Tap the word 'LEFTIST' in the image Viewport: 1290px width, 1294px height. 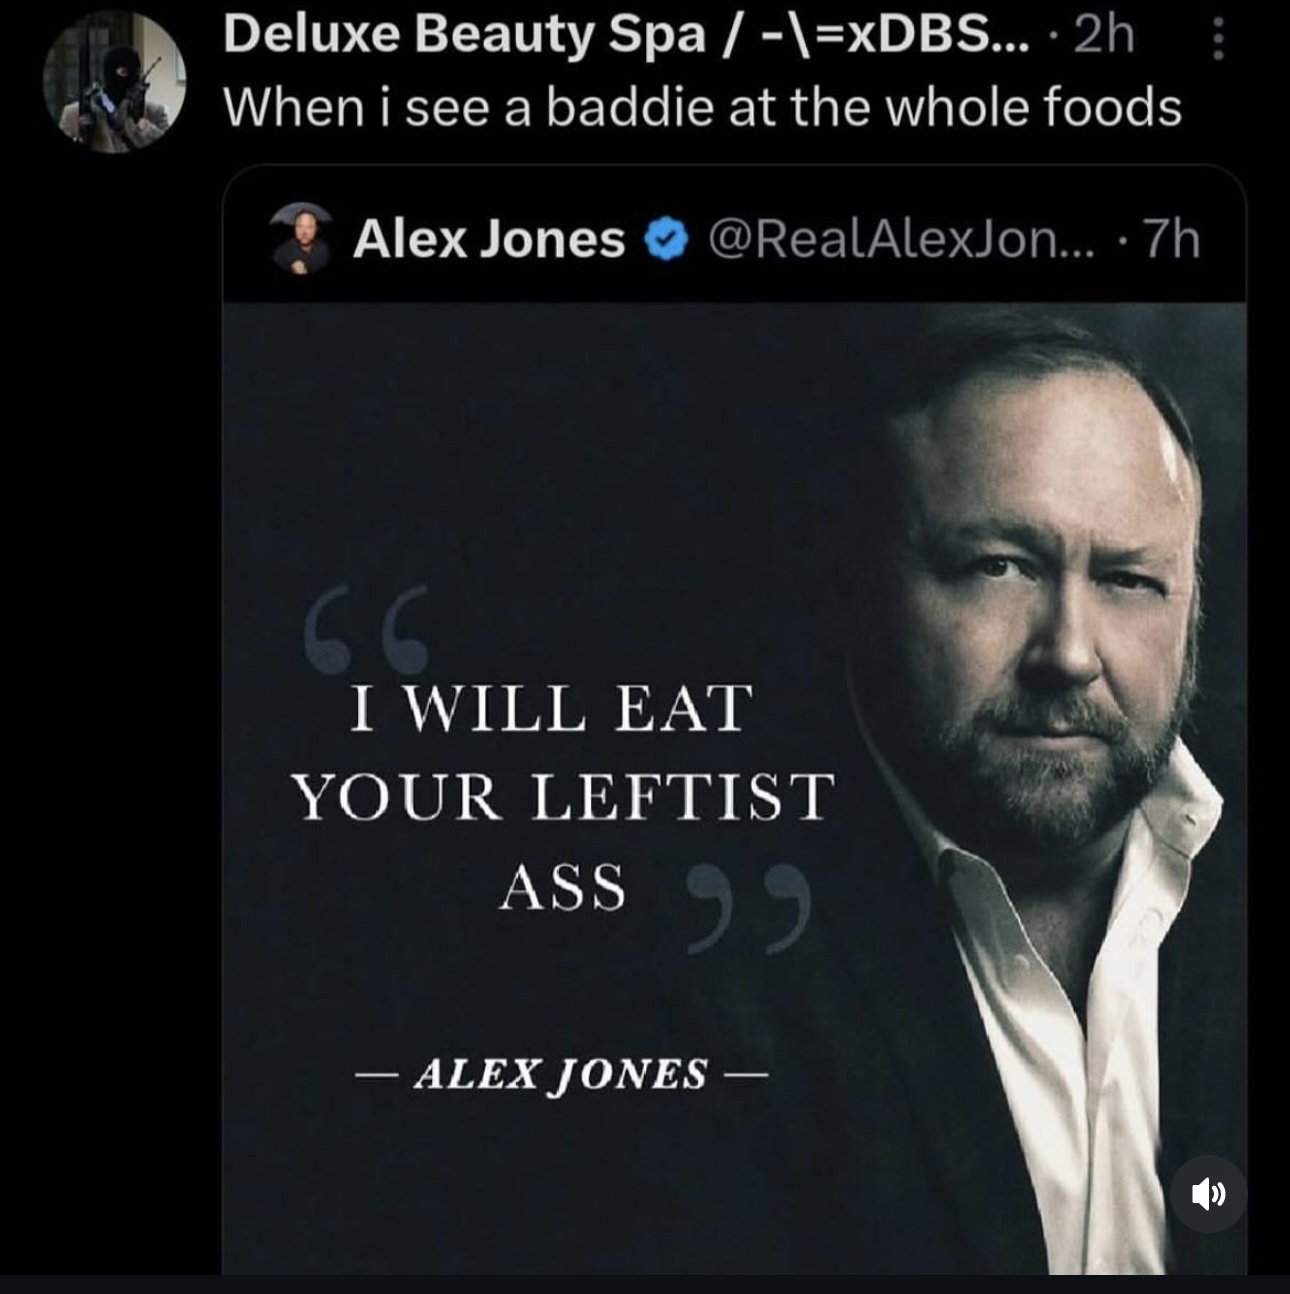coord(681,798)
